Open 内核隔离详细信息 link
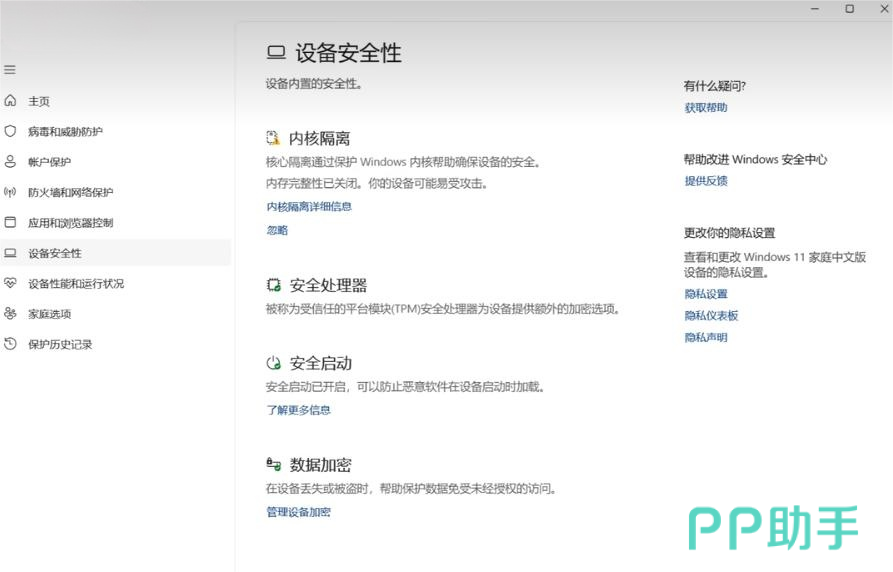 click(309, 207)
